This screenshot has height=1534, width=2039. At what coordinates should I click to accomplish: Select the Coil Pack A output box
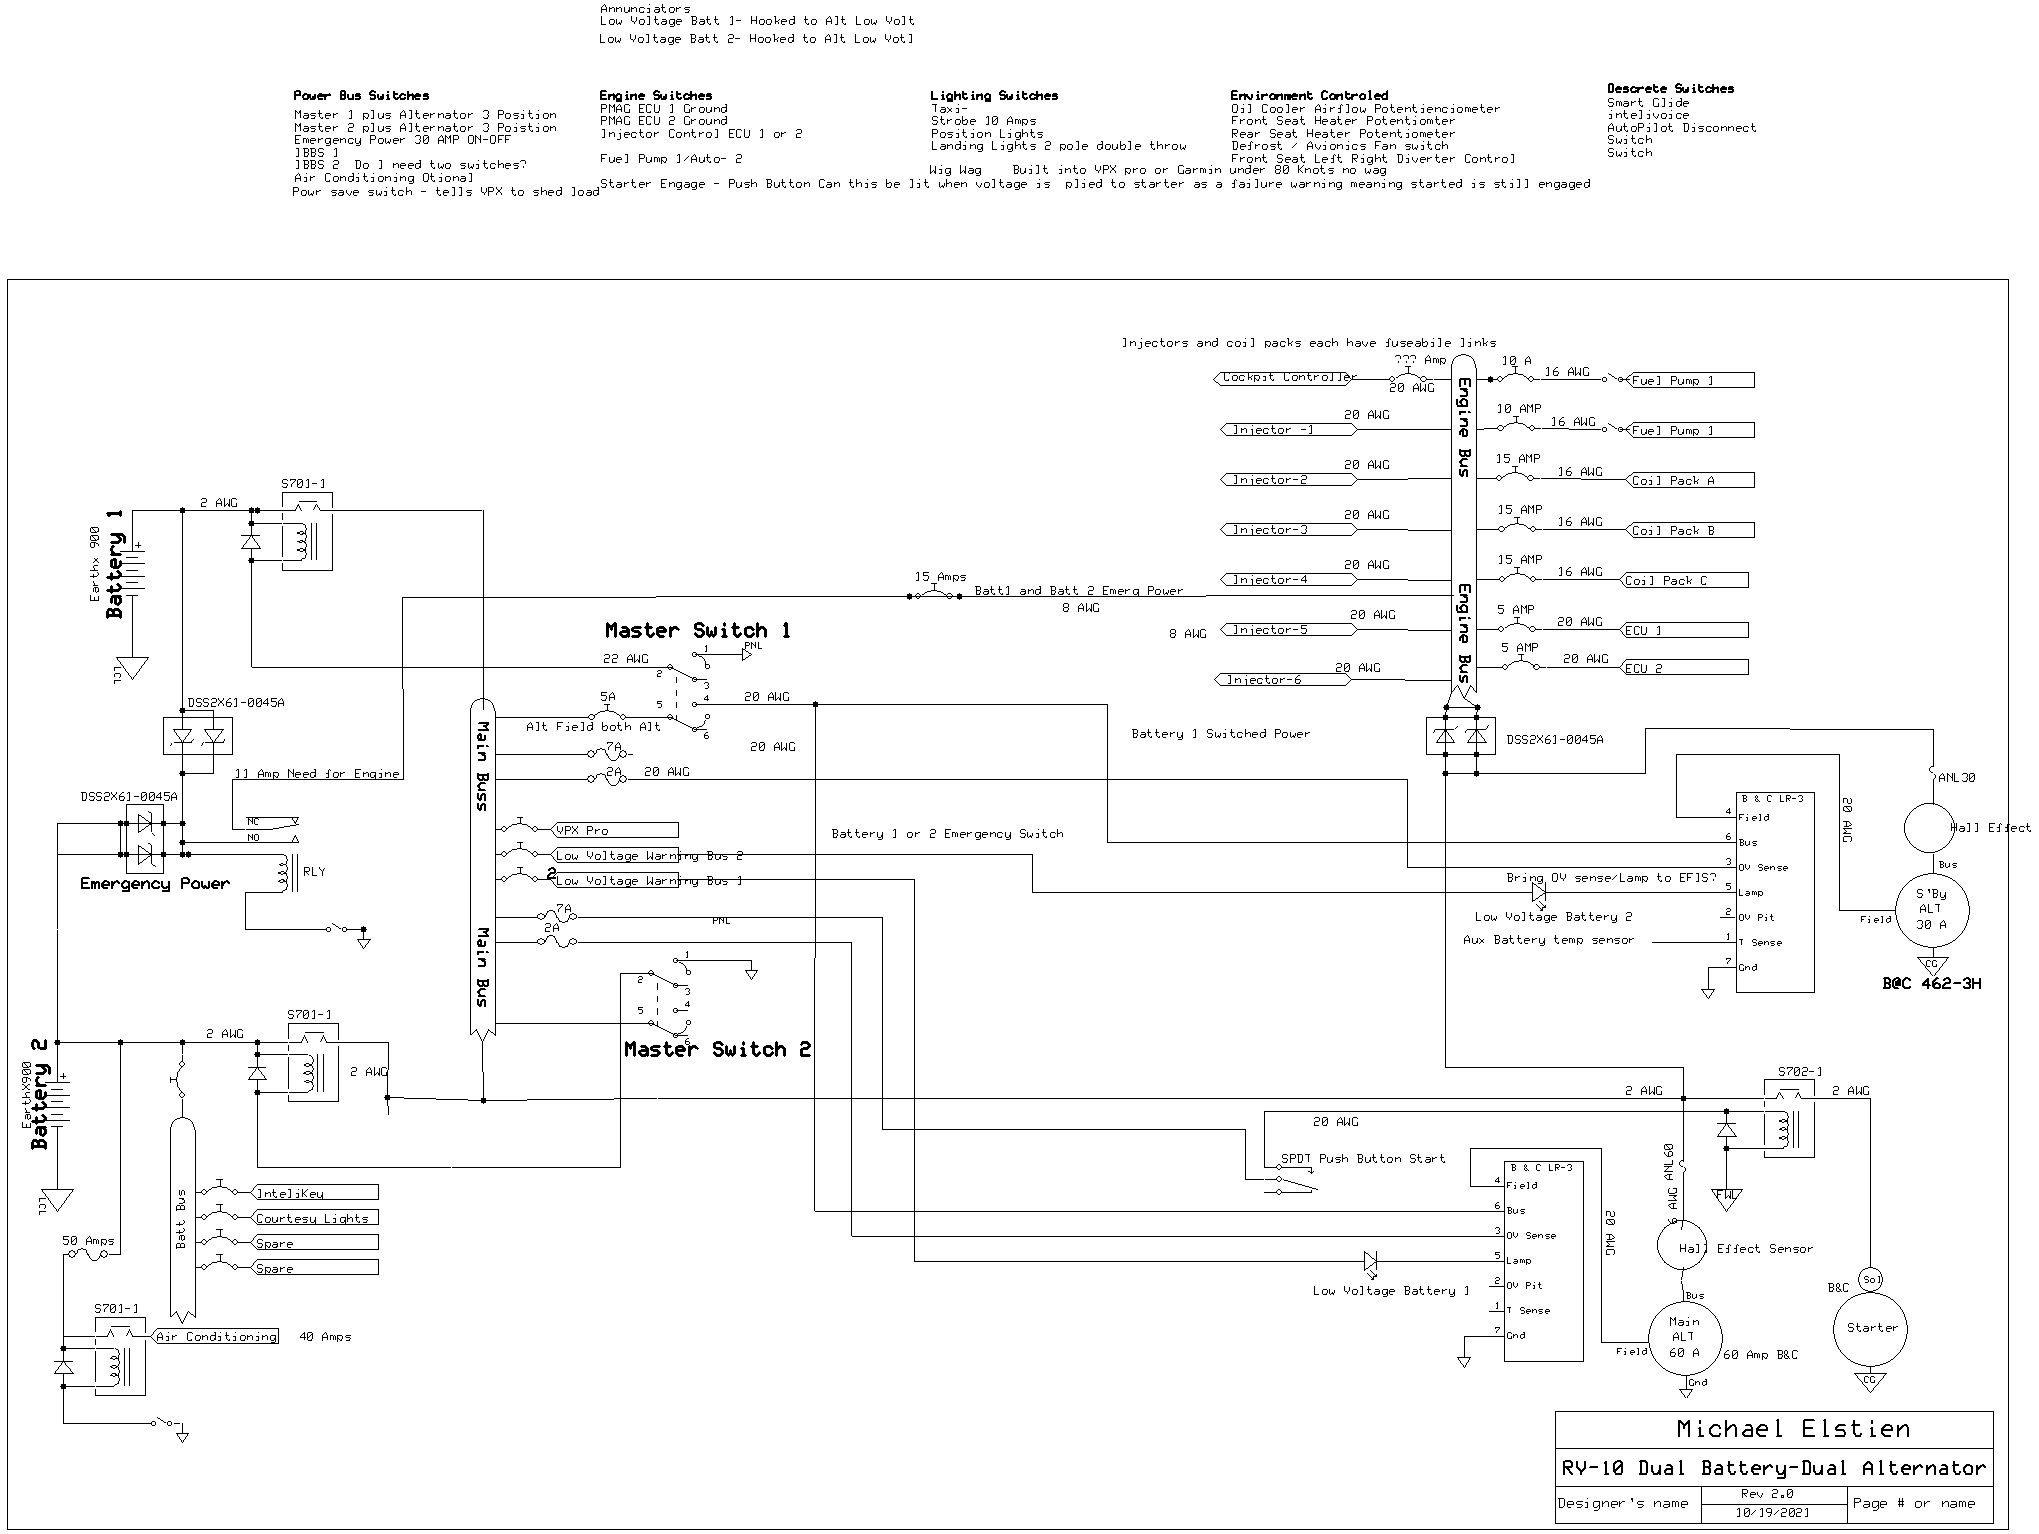click(1689, 481)
